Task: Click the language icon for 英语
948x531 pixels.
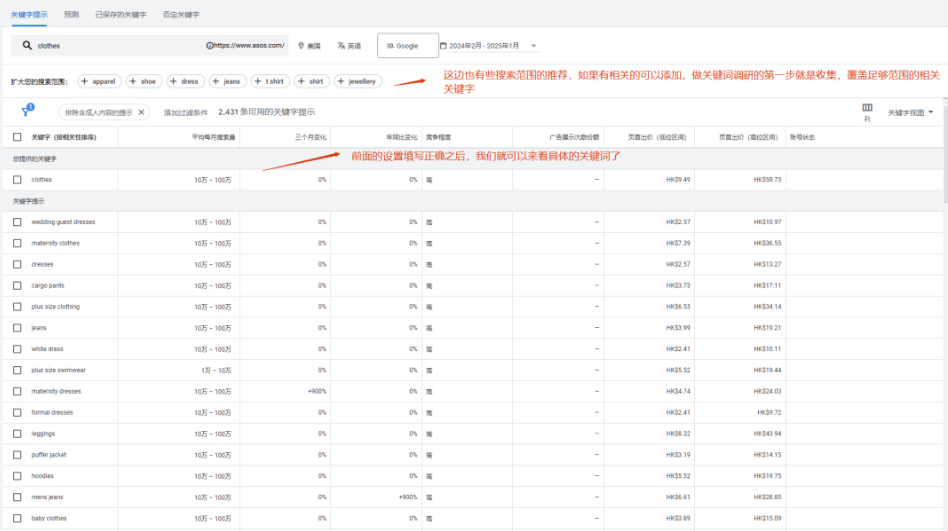Action: click(x=341, y=45)
